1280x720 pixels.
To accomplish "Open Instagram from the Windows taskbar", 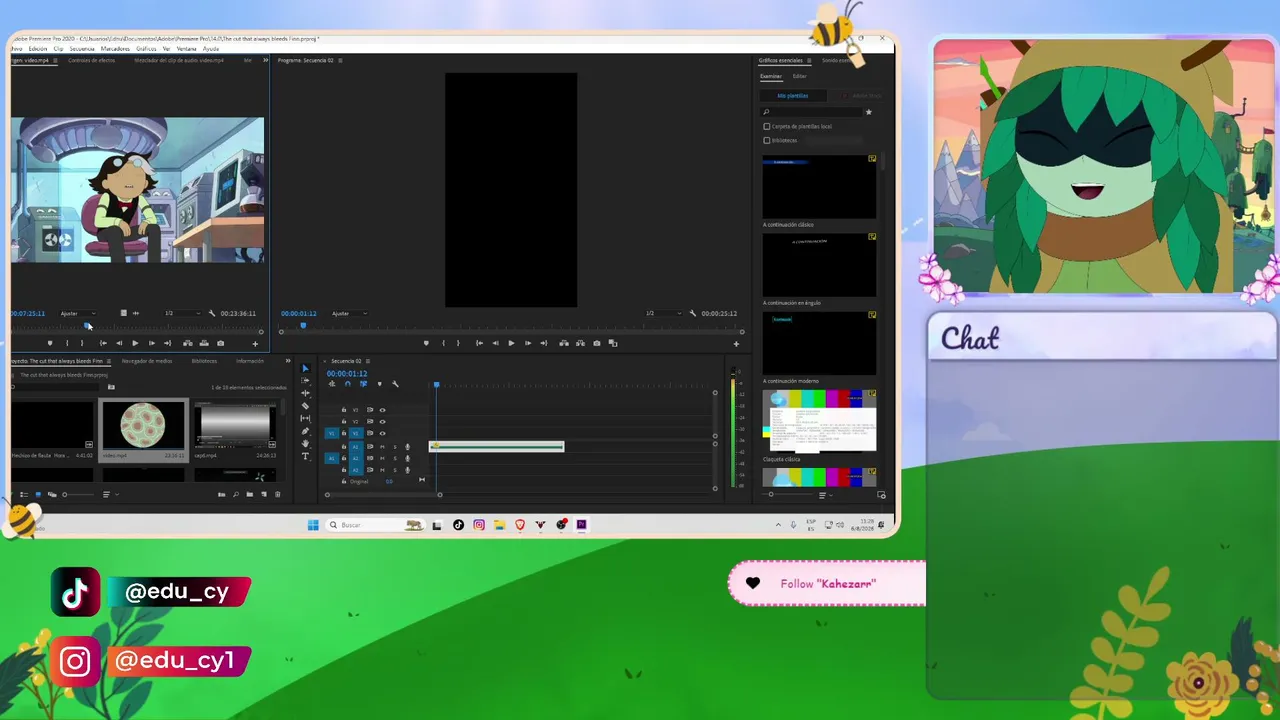I will (x=479, y=525).
